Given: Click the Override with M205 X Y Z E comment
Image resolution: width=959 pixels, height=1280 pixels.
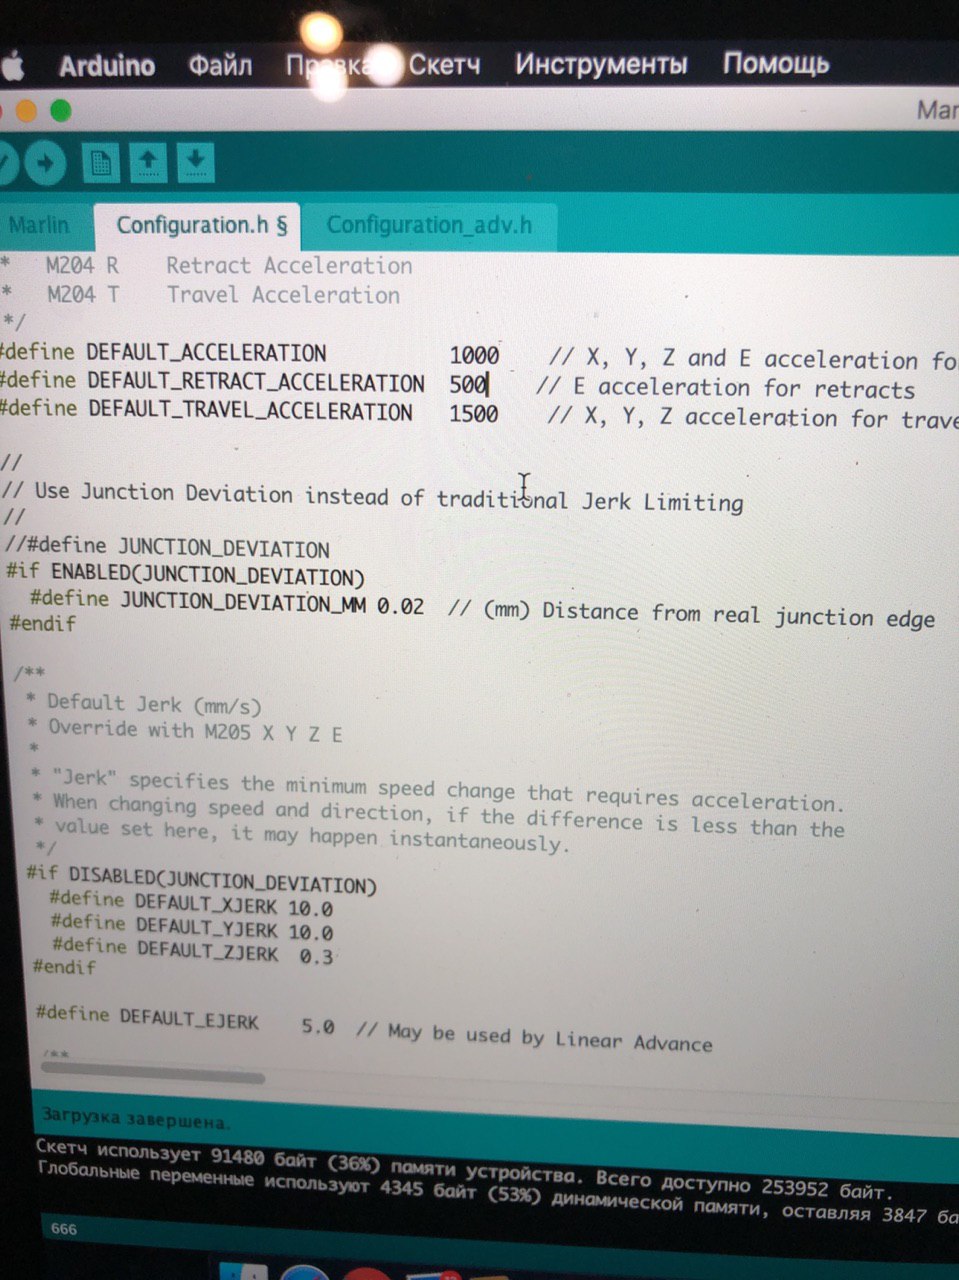Looking at the screenshot, I should pos(195,730).
